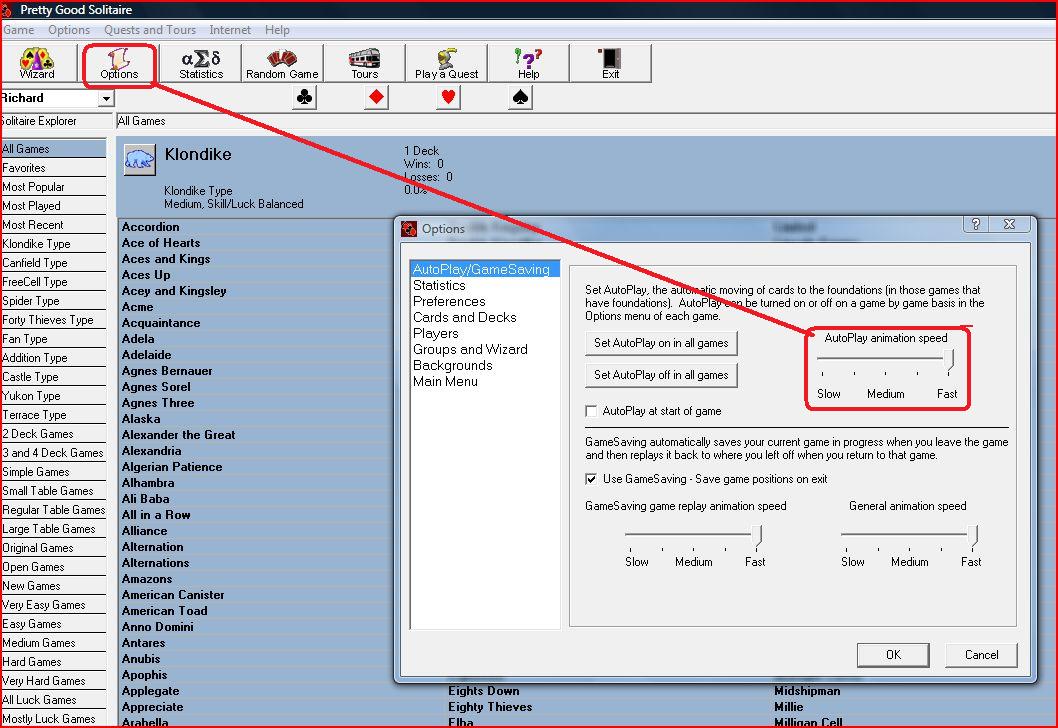Click the hearts suit button
1058x728 pixels.
(x=448, y=98)
